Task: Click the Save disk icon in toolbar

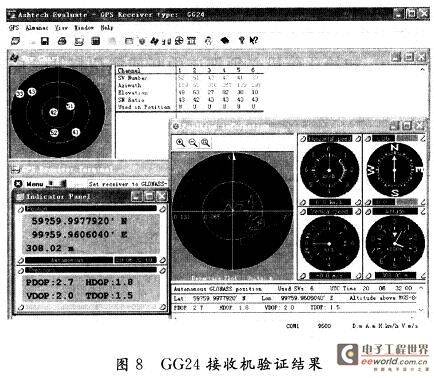Action: click(45, 41)
